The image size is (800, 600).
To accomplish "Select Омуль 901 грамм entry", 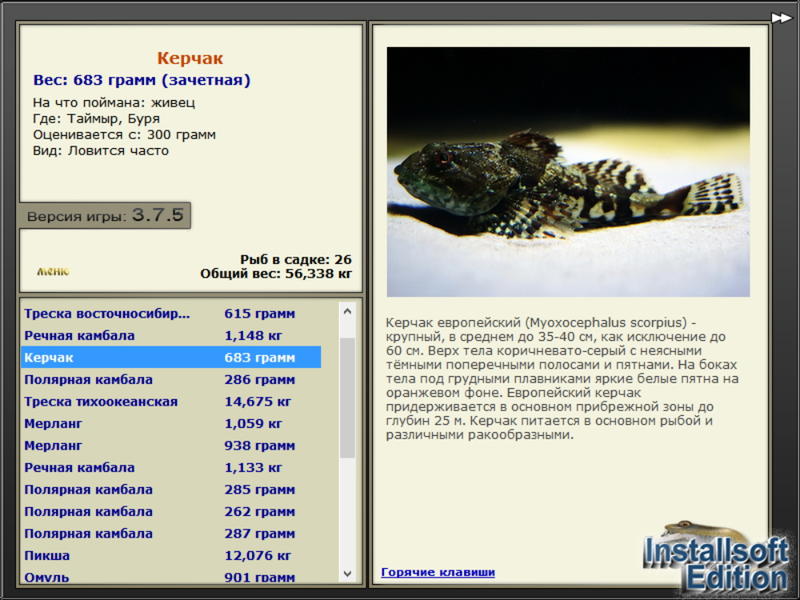I will (x=170, y=576).
